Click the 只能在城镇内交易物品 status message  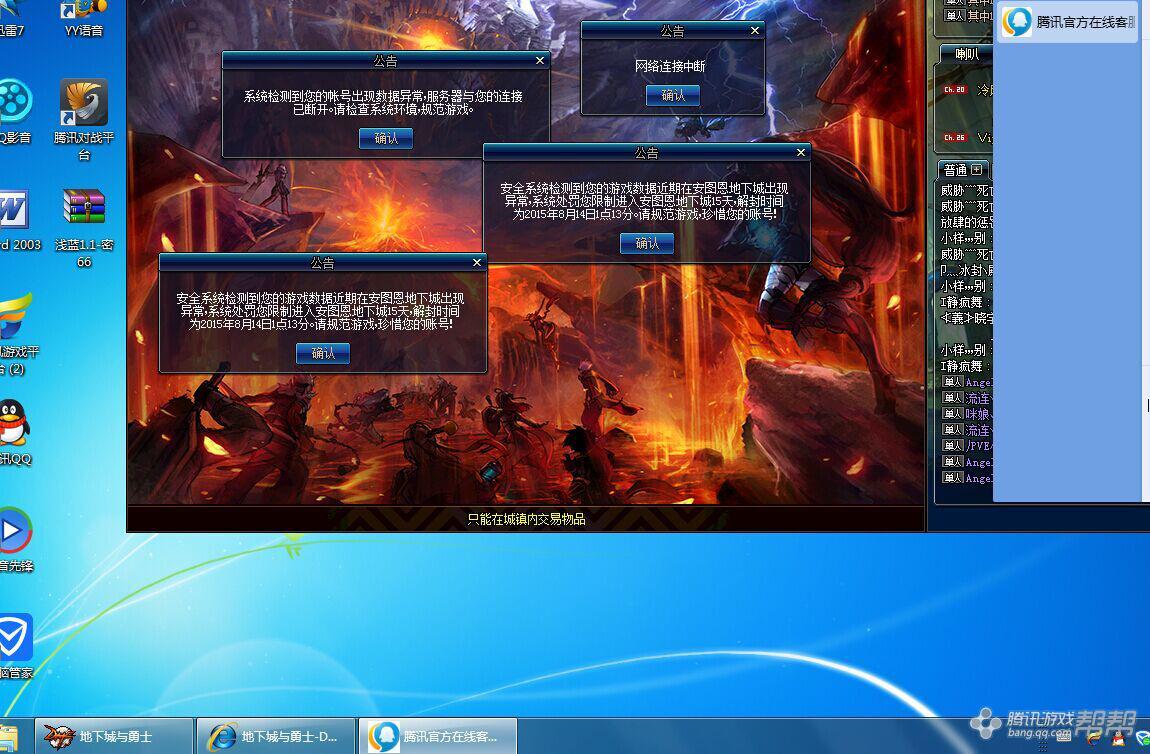(x=527, y=519)
